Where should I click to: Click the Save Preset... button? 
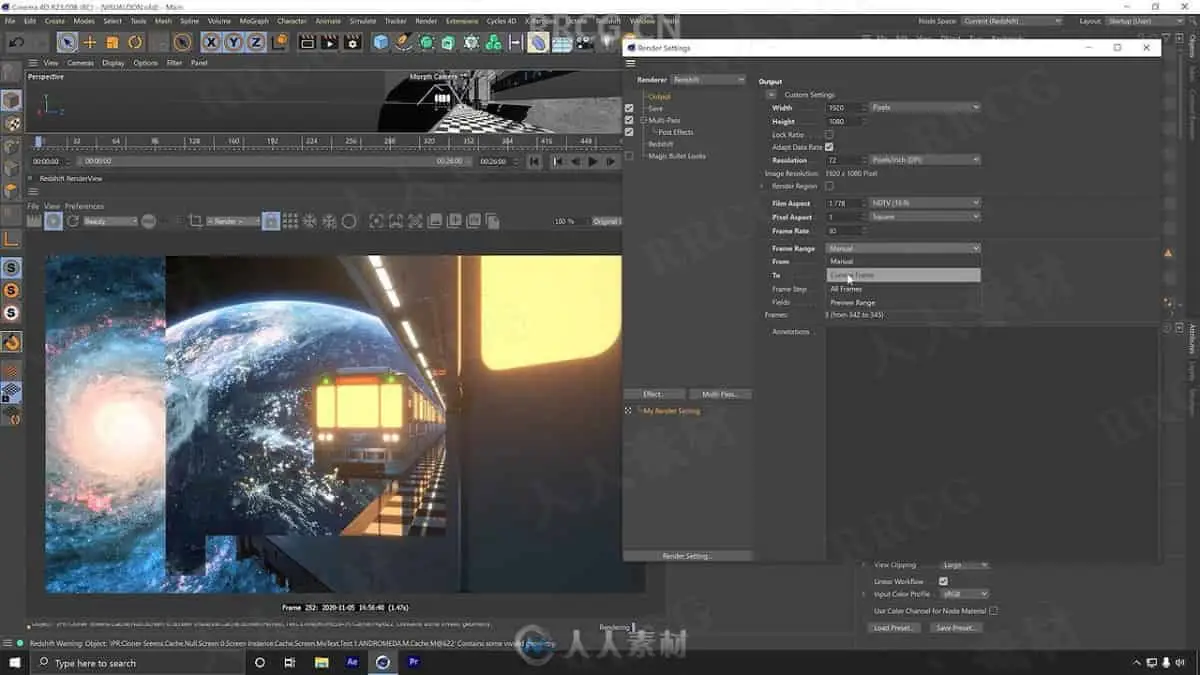(957, 628)
